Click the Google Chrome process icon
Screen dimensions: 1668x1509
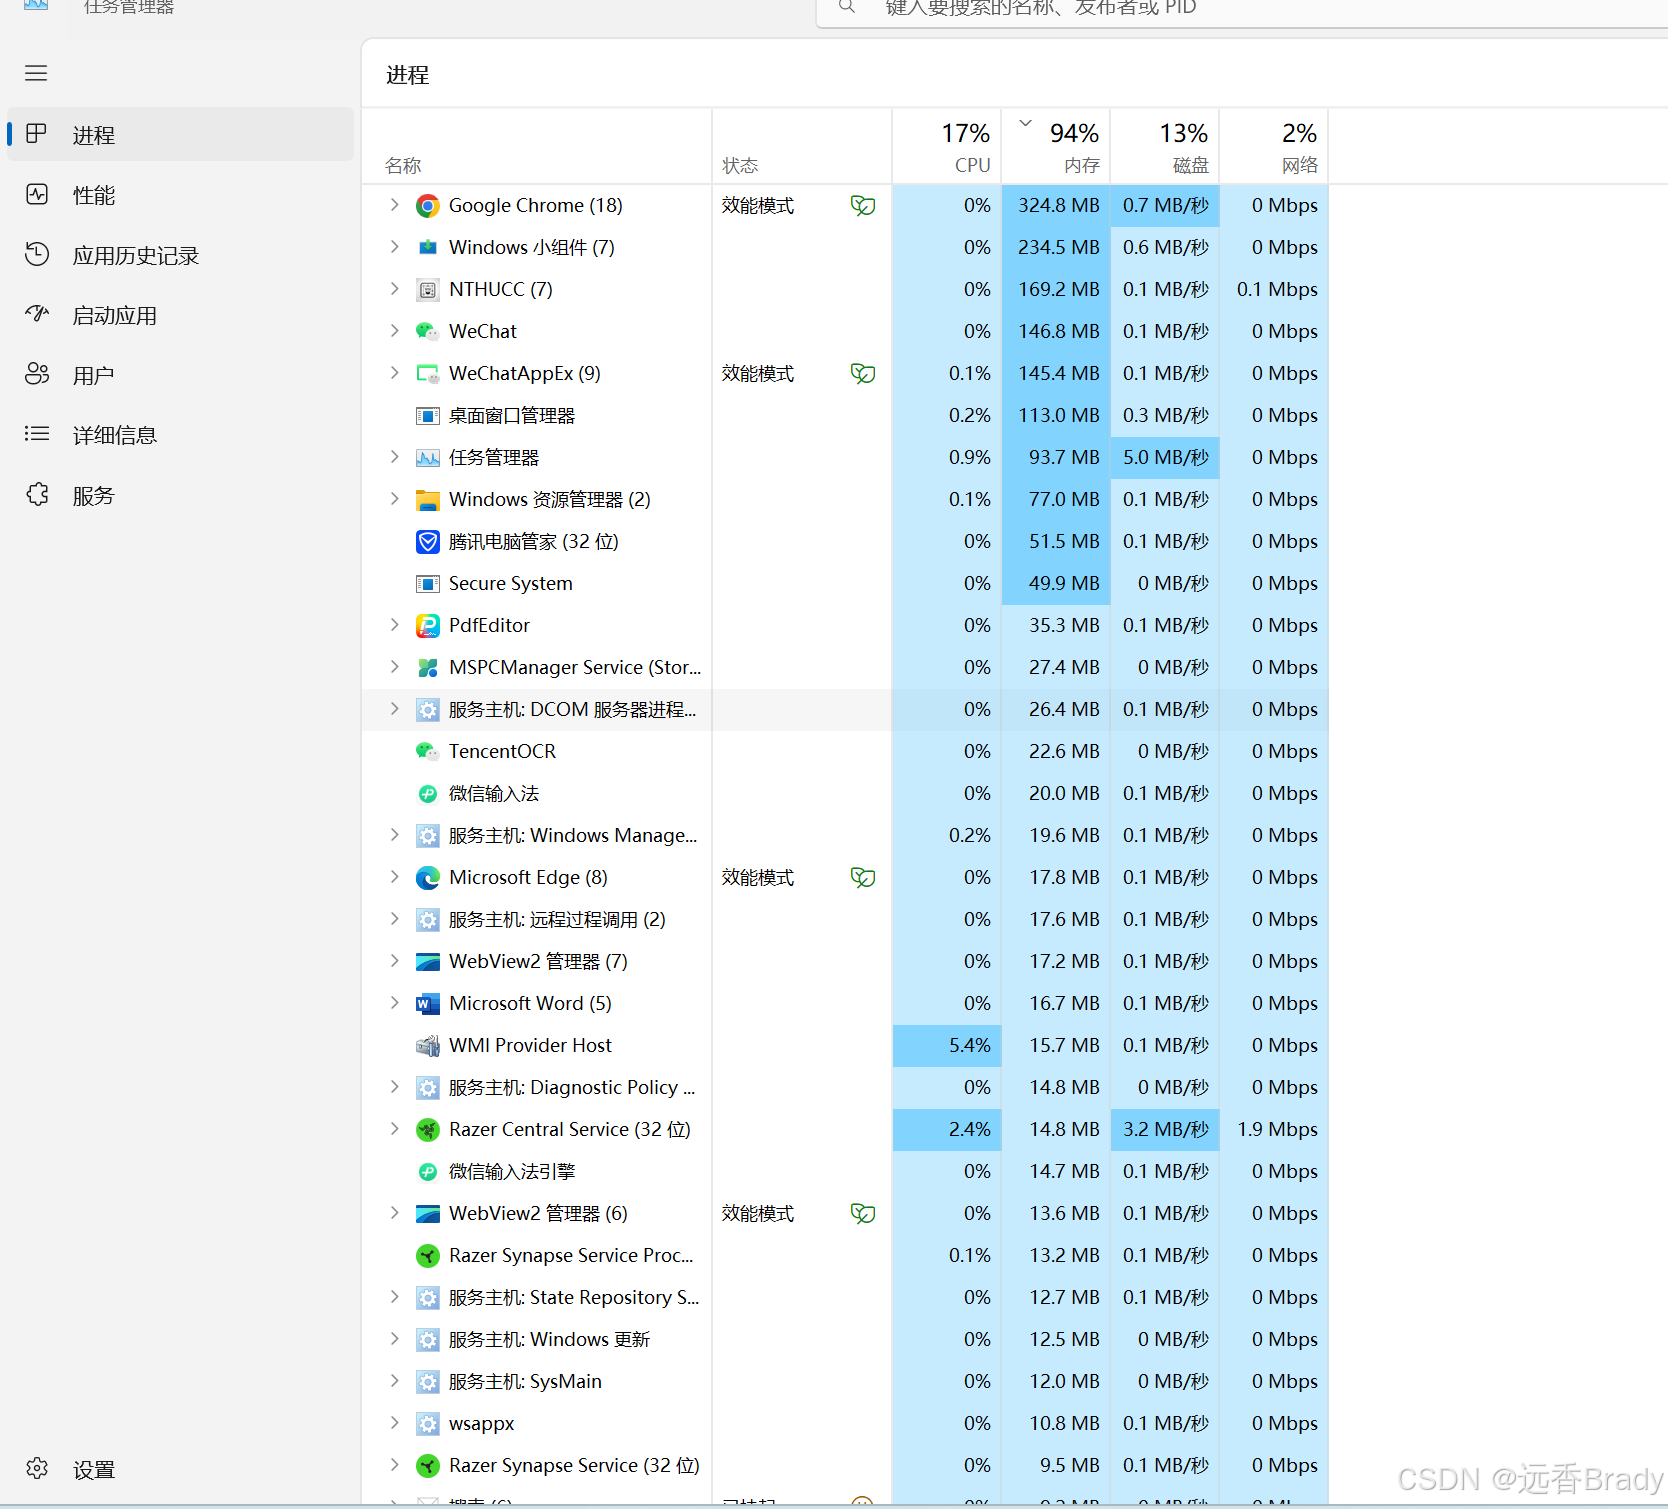pyautogui.click(x=428, y=206)
